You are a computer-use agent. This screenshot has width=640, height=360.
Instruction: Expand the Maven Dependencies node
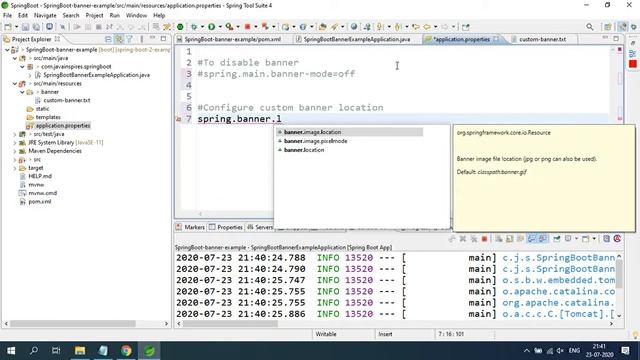tap(15, 151)
